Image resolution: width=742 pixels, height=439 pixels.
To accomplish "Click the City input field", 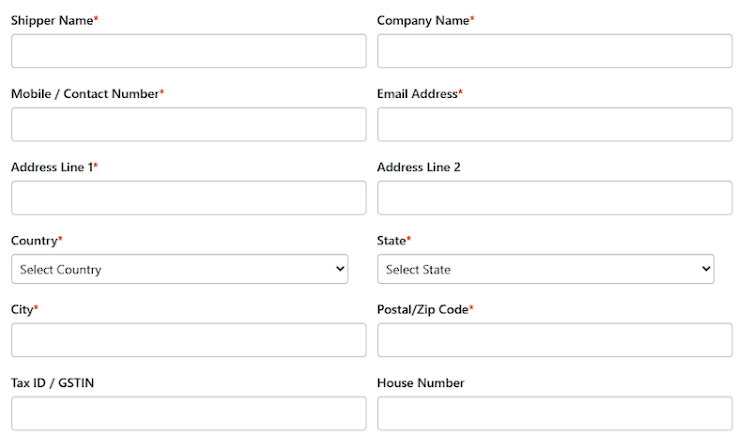I will (188, 340).
